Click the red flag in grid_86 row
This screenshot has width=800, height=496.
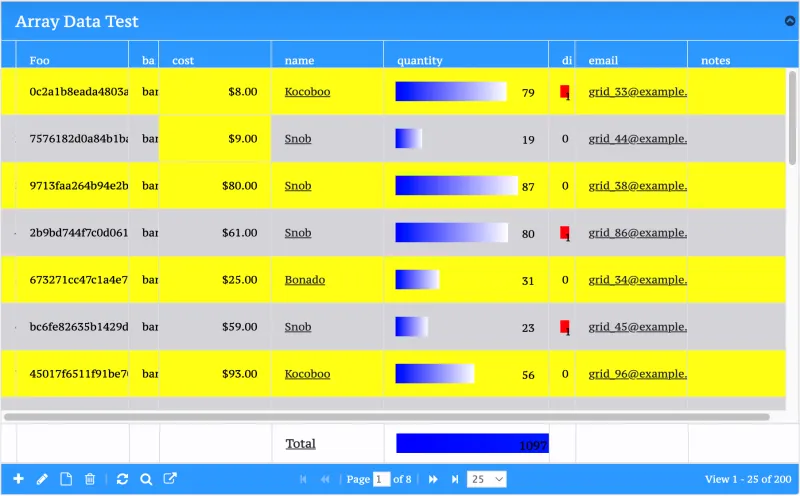point(564,233)
